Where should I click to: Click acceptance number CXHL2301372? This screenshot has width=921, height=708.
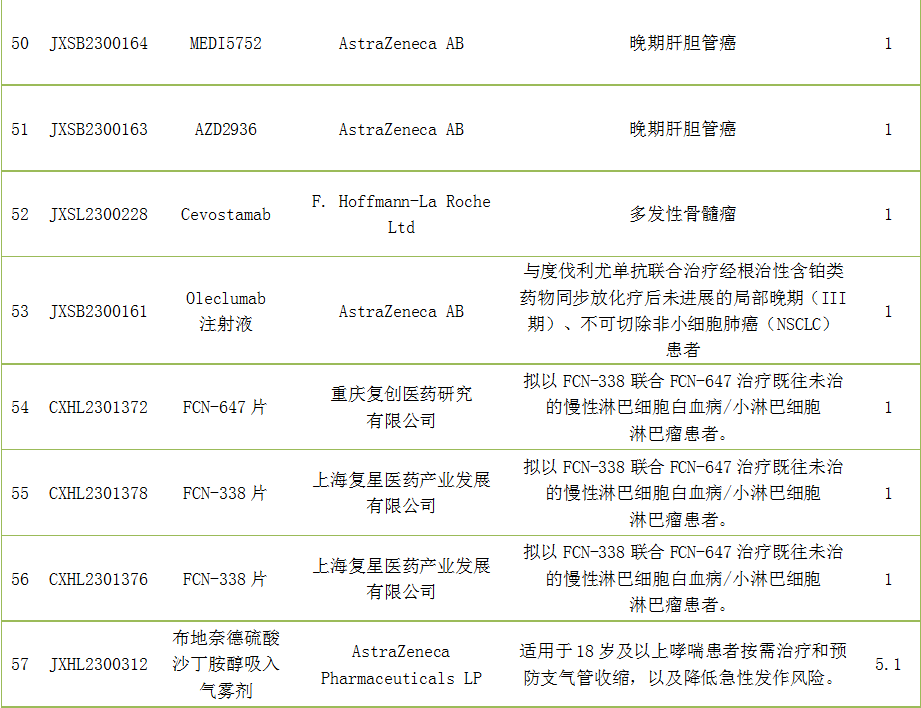click(99, 407)
